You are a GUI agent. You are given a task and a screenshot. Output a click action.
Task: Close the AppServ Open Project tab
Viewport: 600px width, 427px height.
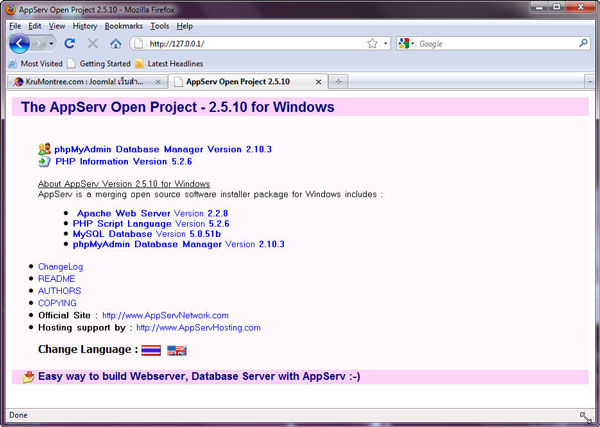[x=318, y=82]
